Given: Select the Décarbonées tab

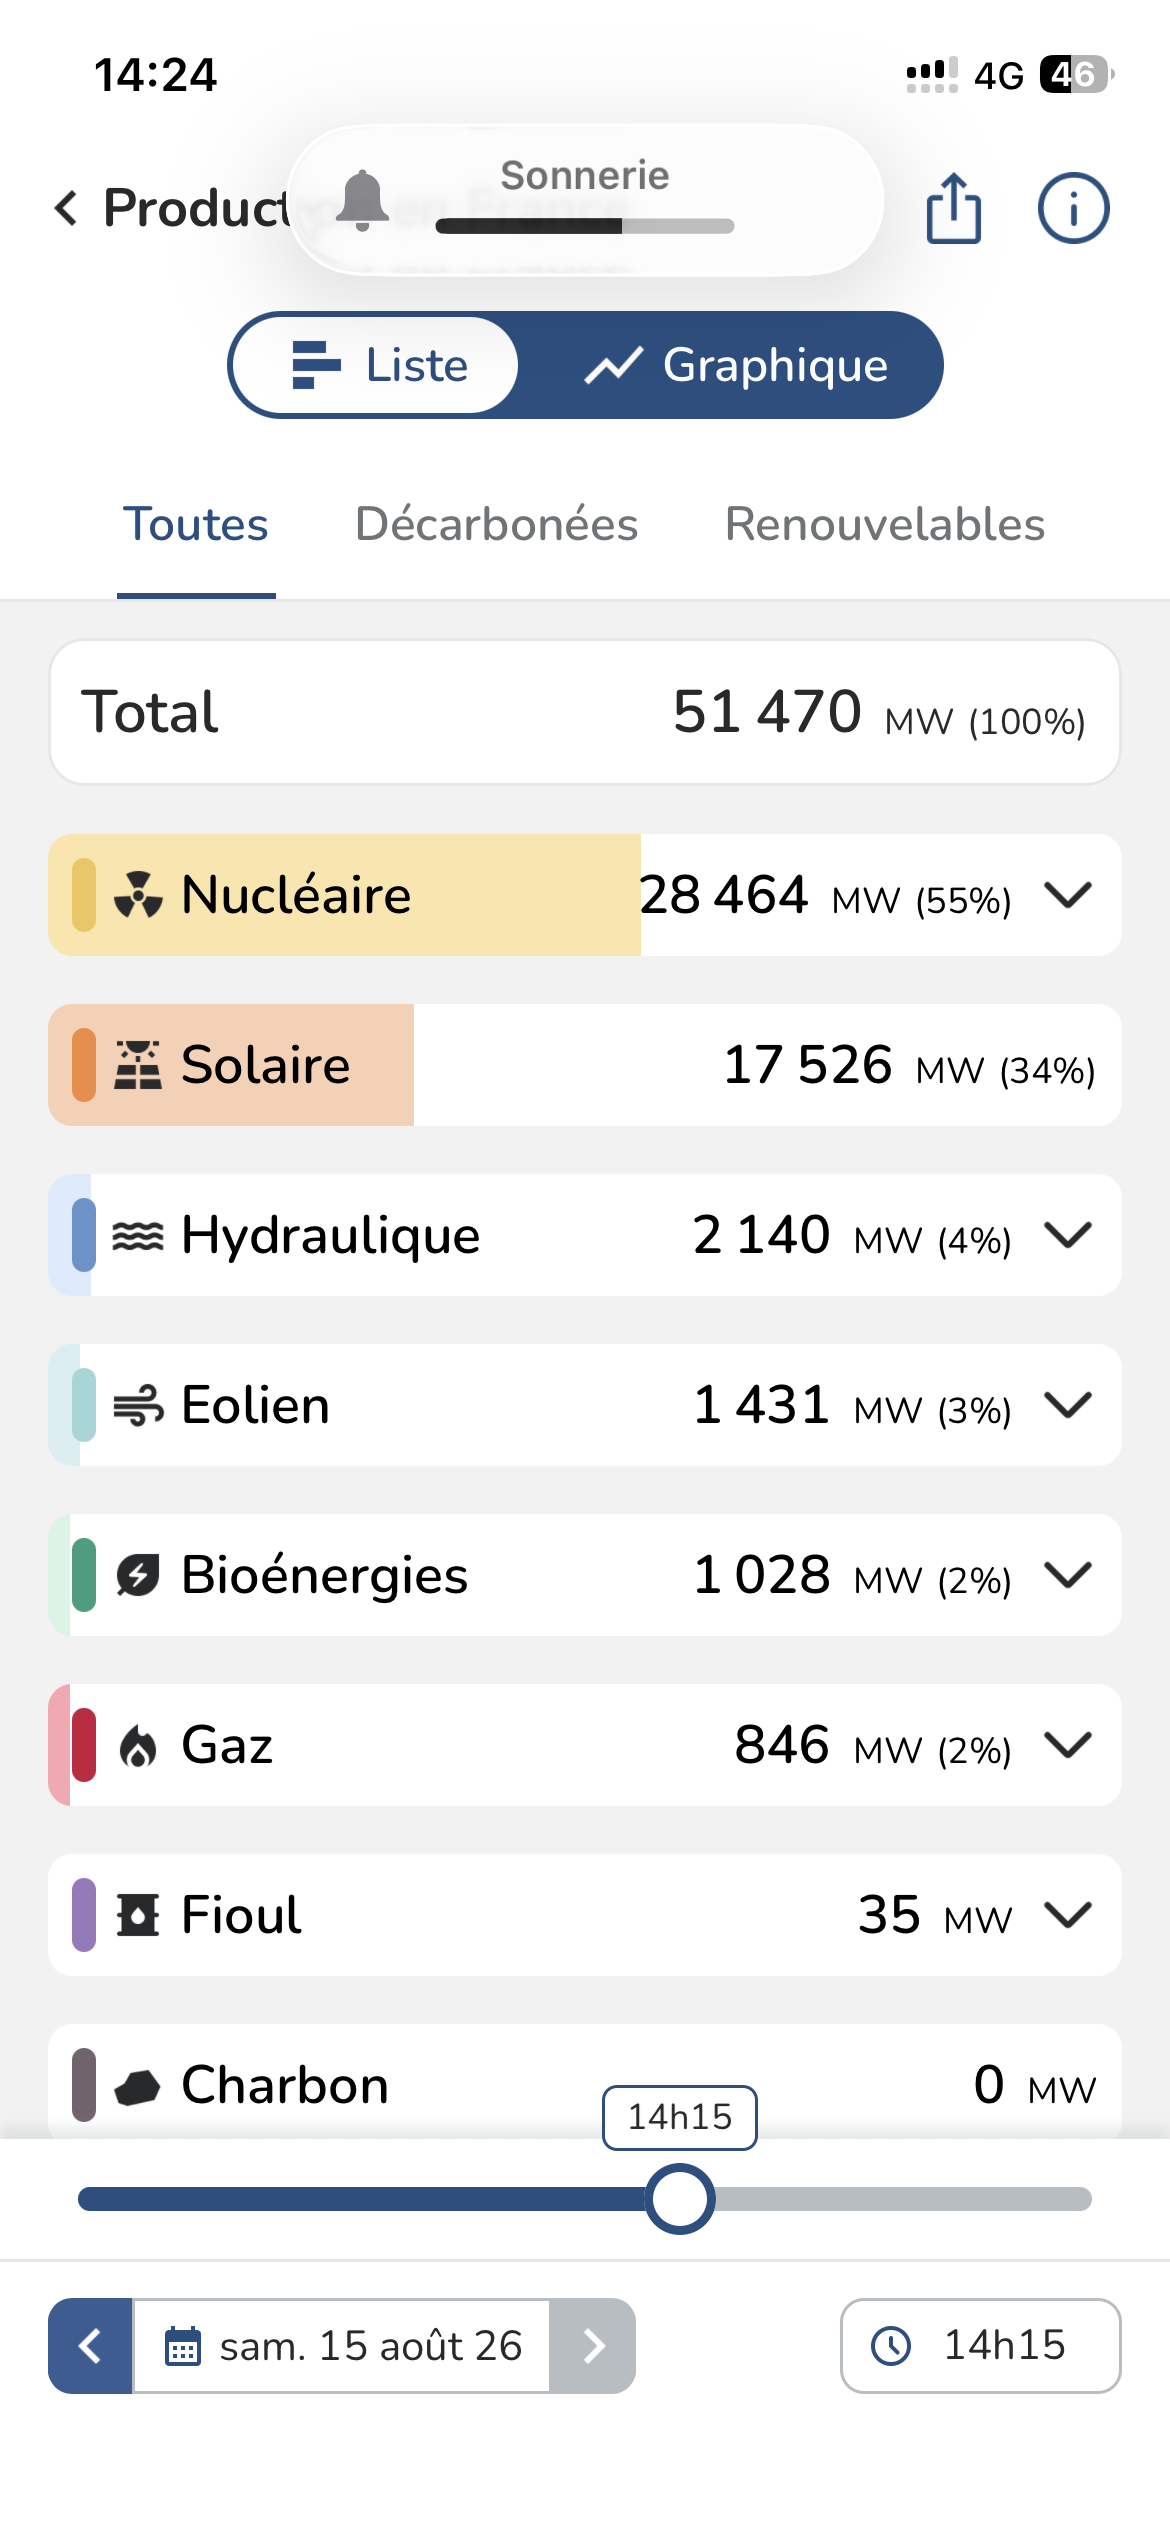Looking at the screenshot, I should click(497, 524).
